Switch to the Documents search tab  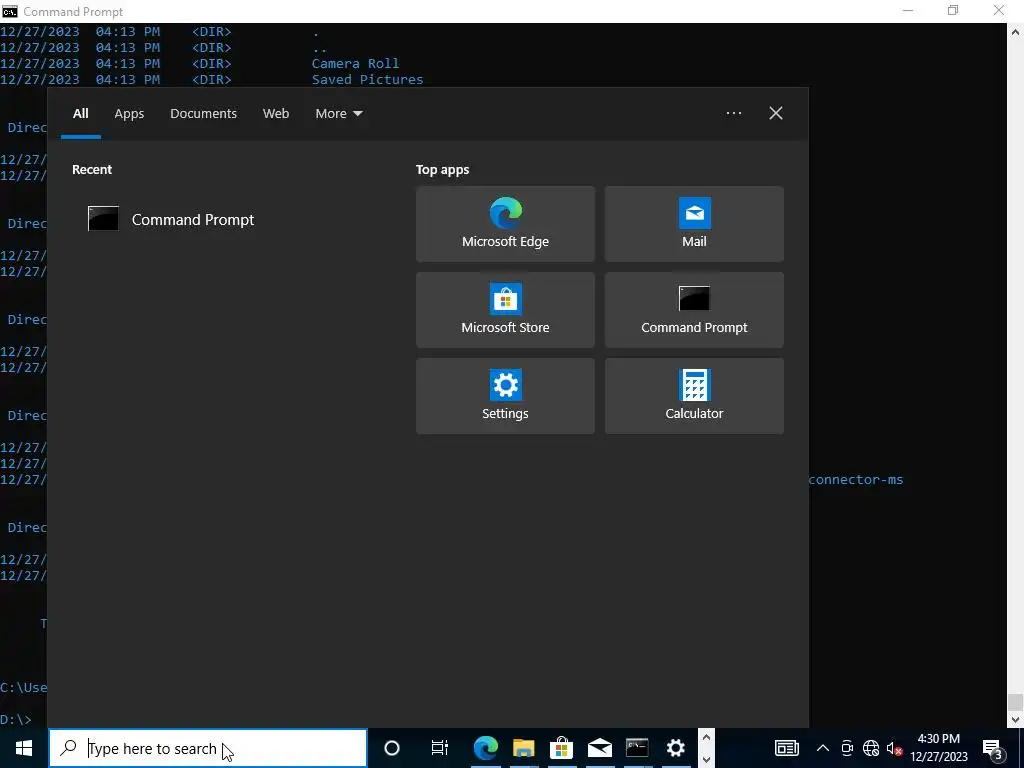click(x=203, y=114)
